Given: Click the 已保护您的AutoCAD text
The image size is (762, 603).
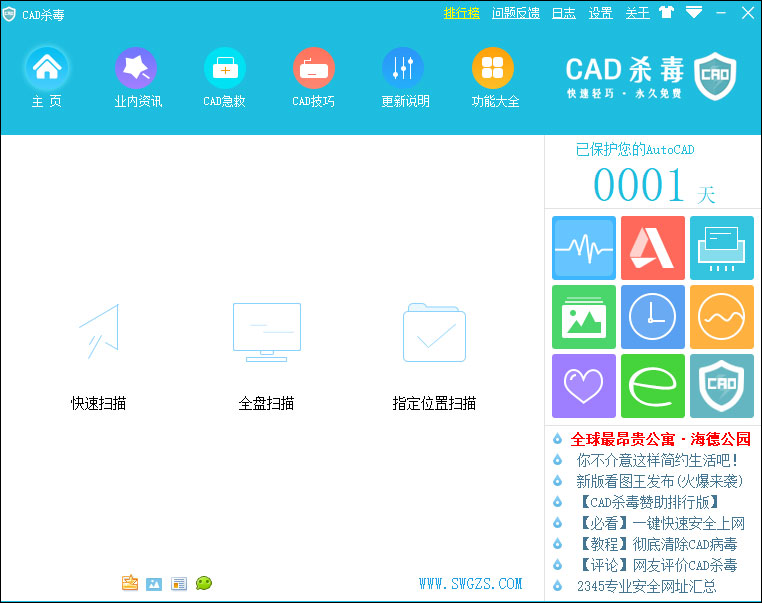Looking at the screenshot, I should coord(635,149).
